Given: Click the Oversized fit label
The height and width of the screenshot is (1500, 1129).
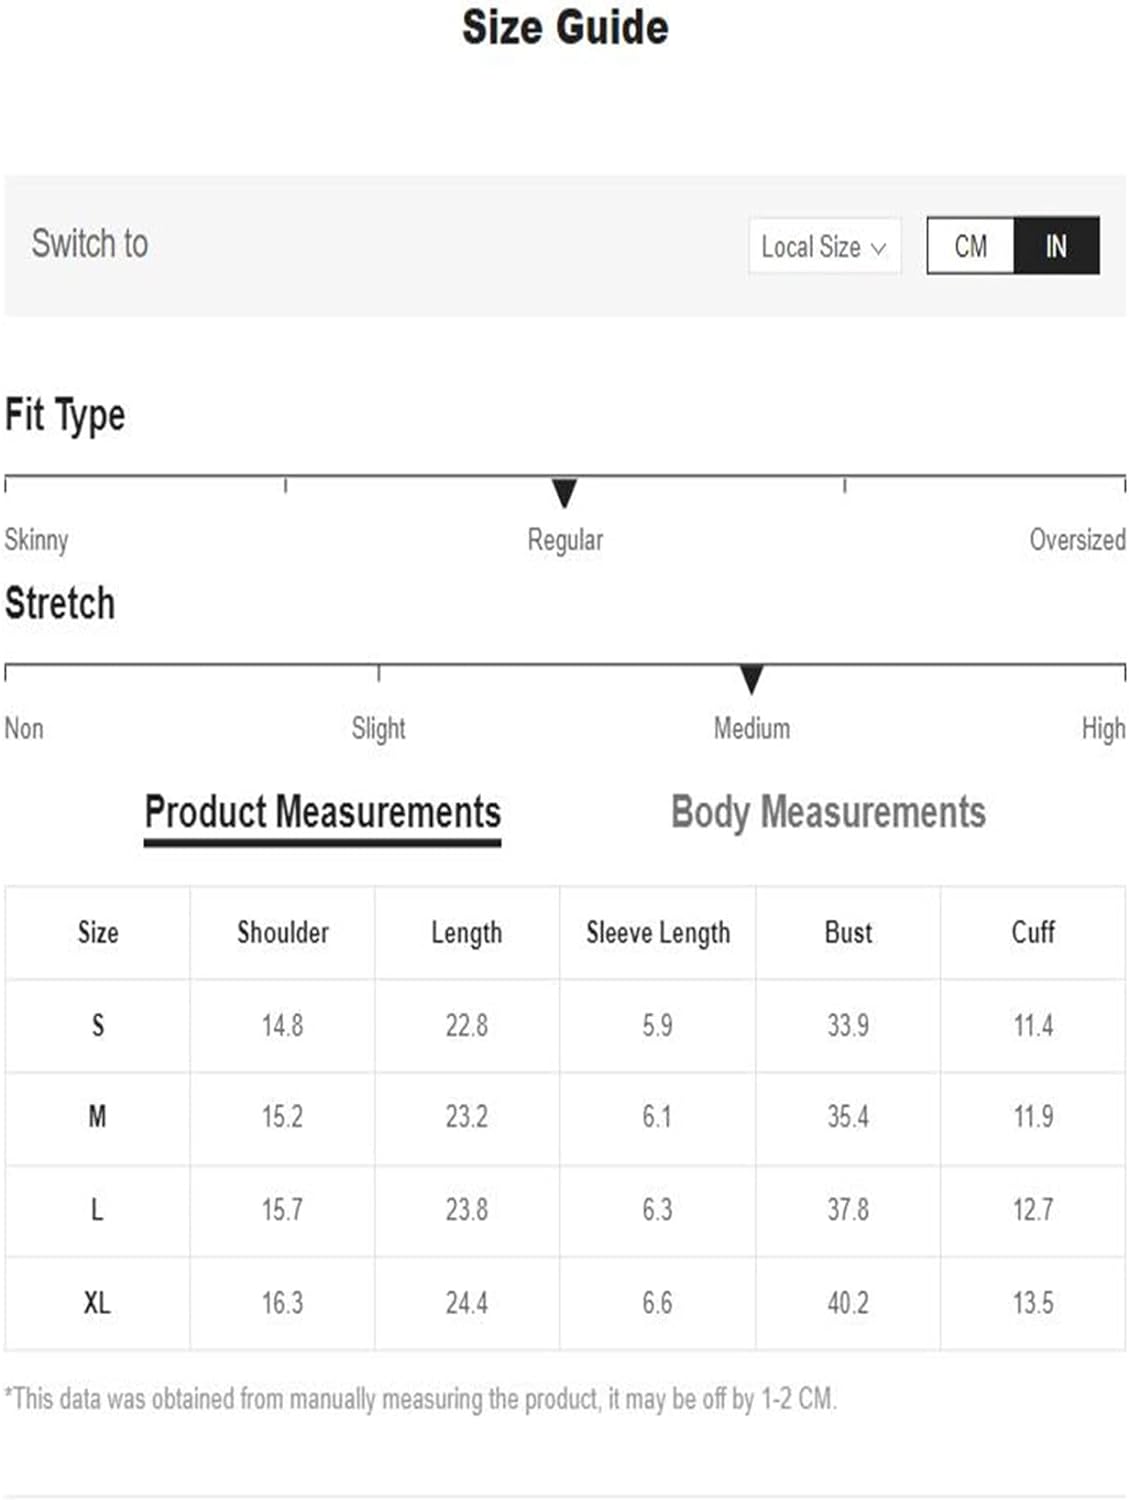Looking at the screenshot, I should (x=1077, y=540).
